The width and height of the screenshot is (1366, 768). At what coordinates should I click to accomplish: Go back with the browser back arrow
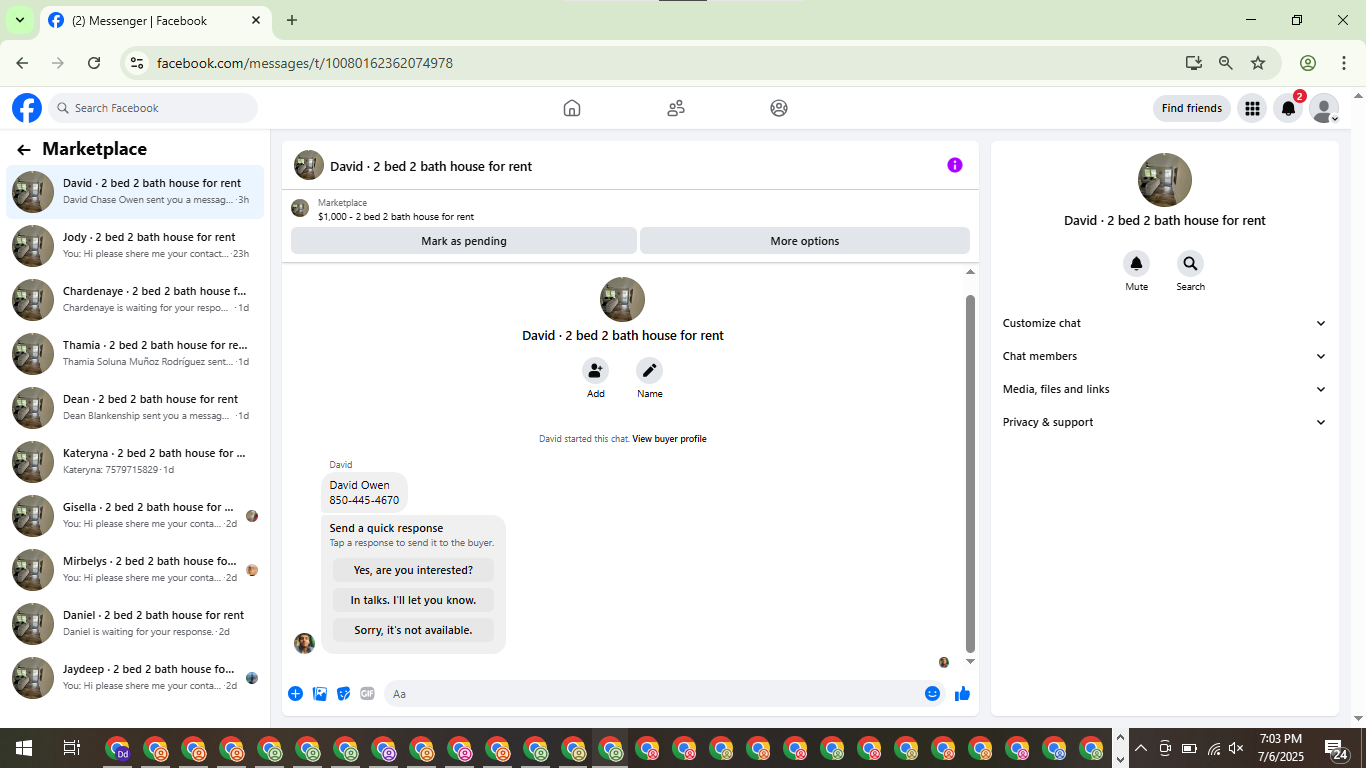(22, 63)
